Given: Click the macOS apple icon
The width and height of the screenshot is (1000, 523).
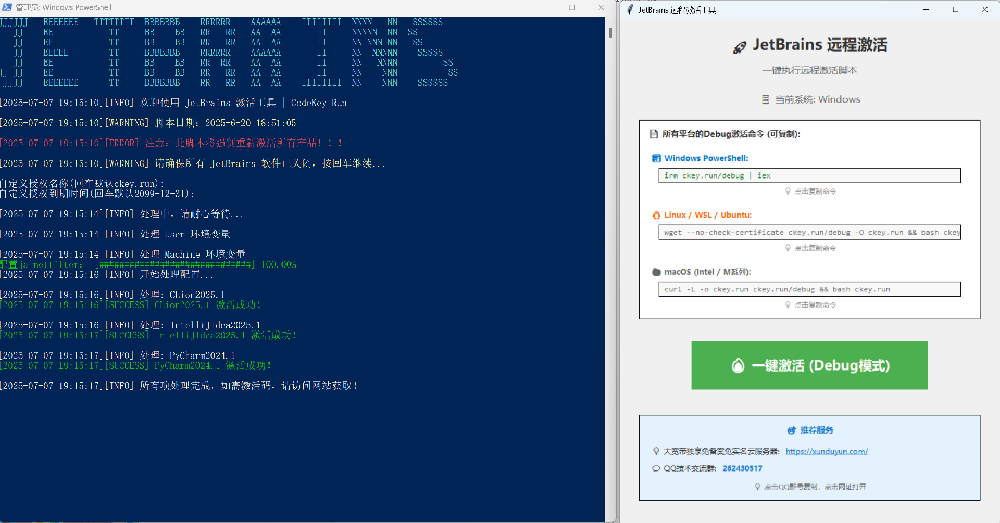Looking at the screenshot, I should 656,272.
